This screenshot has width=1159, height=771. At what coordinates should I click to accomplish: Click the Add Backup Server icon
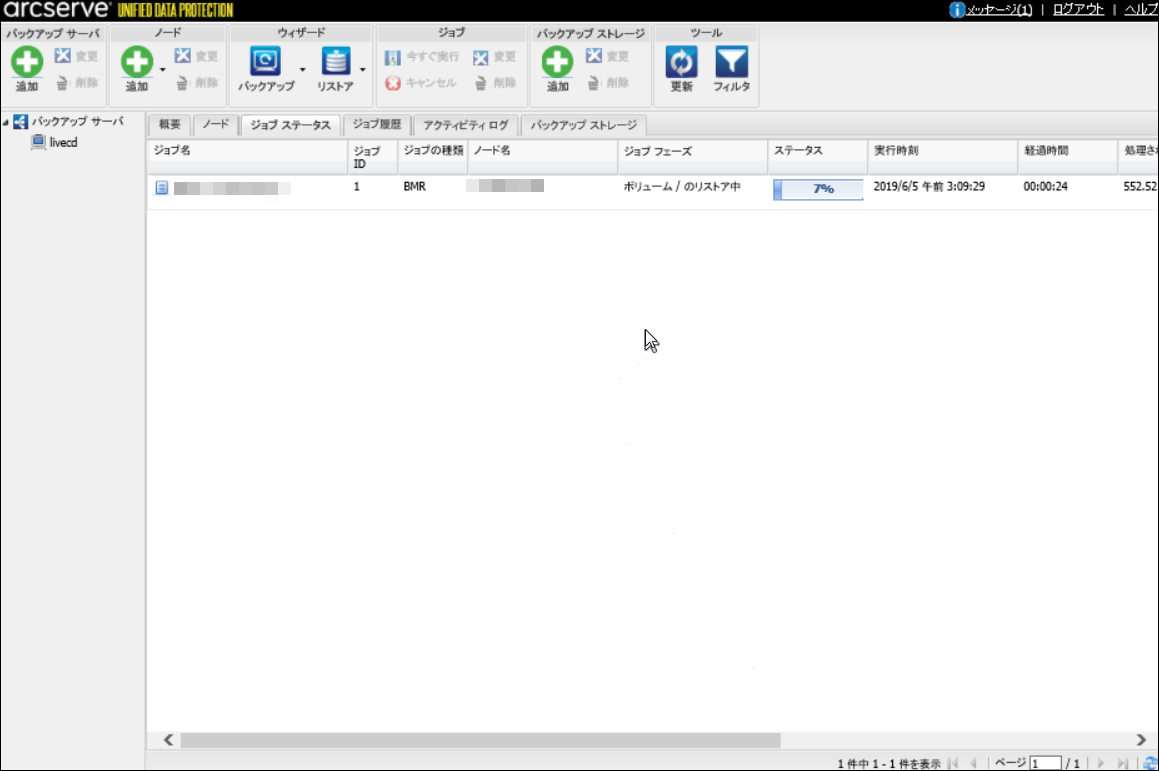pos(27,63)
